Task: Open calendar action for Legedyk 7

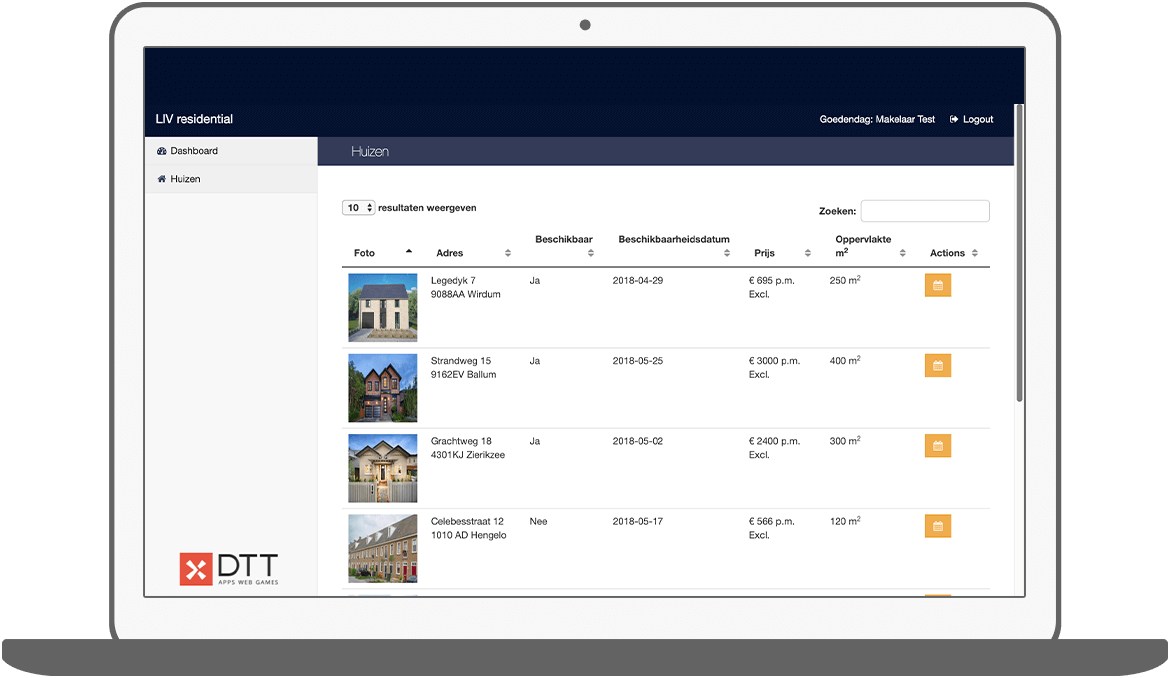Action: coord(937,285)
